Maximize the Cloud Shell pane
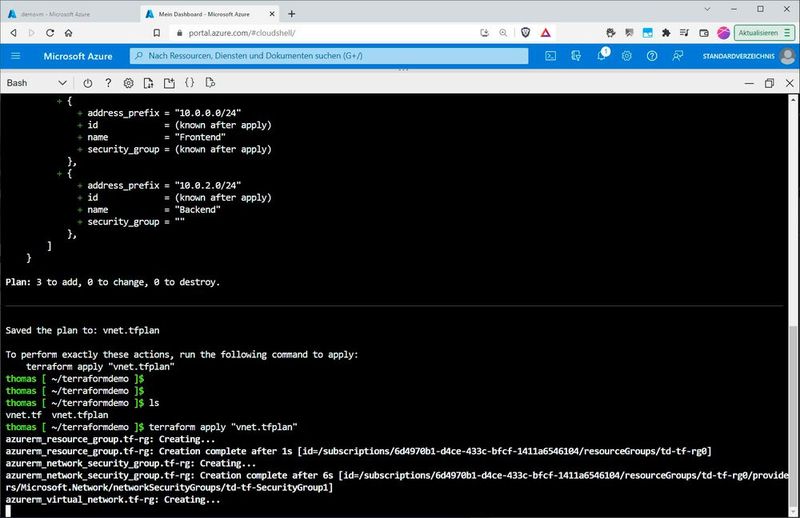Image resolution: width=800 pixels, height=518 pixels. (x=769, y=83)
